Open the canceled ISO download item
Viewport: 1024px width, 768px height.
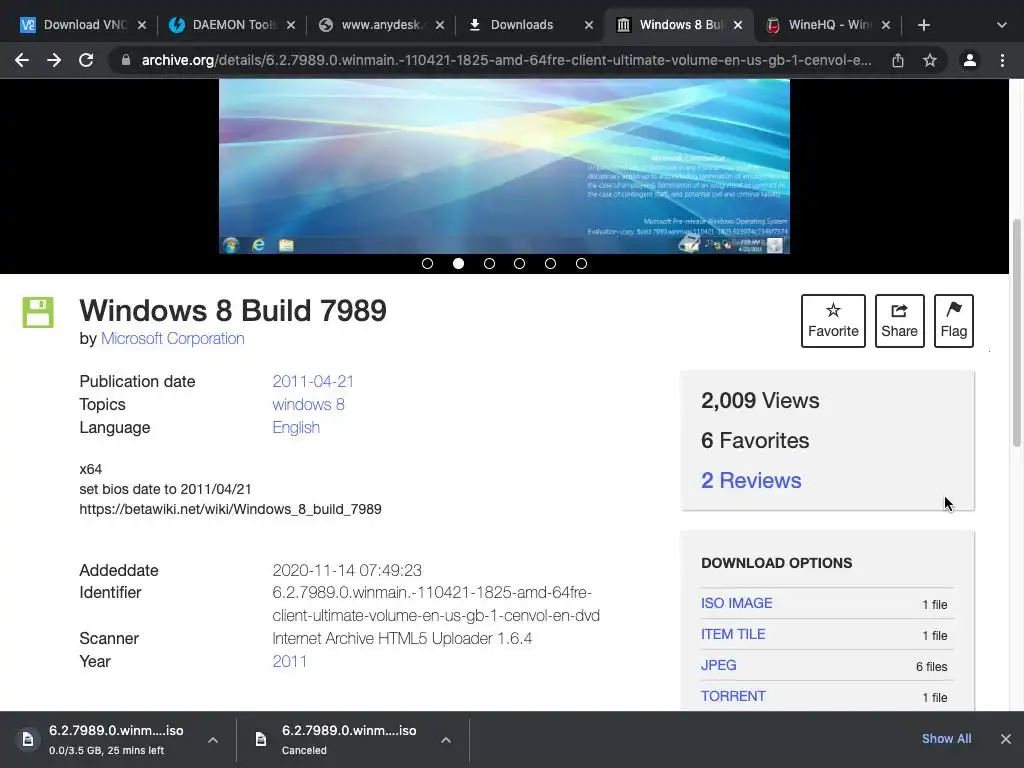pyautogui.click(x=340, y=739)
